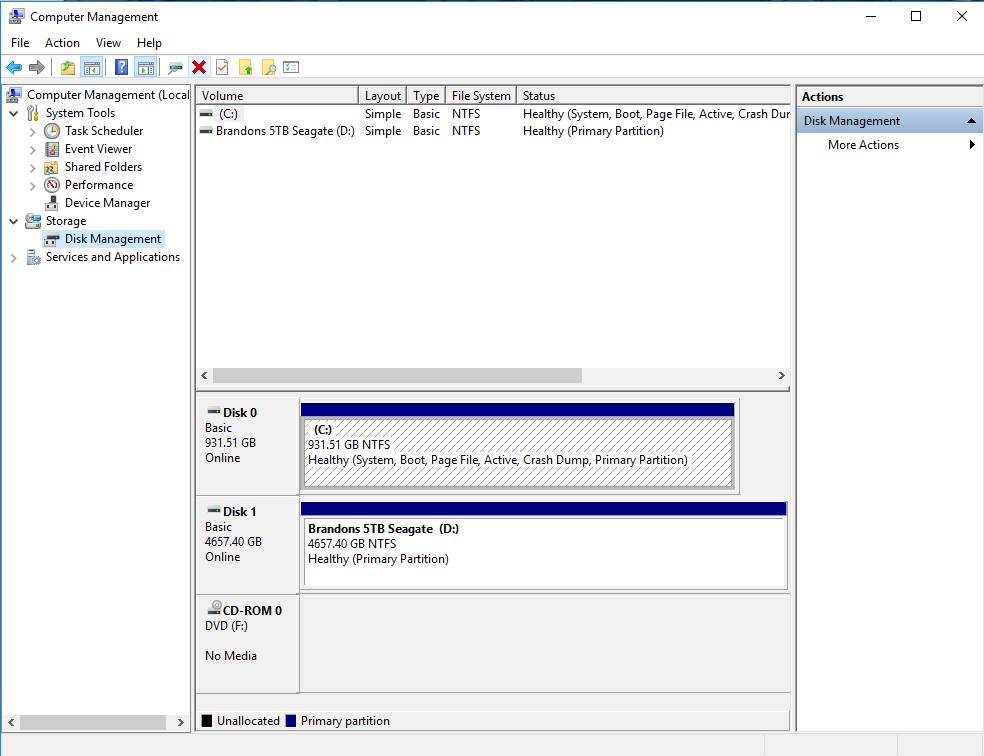Collapse the Storage tree node
The height and width of the screenshot is (756, 984).
click(x=13, y=220)
